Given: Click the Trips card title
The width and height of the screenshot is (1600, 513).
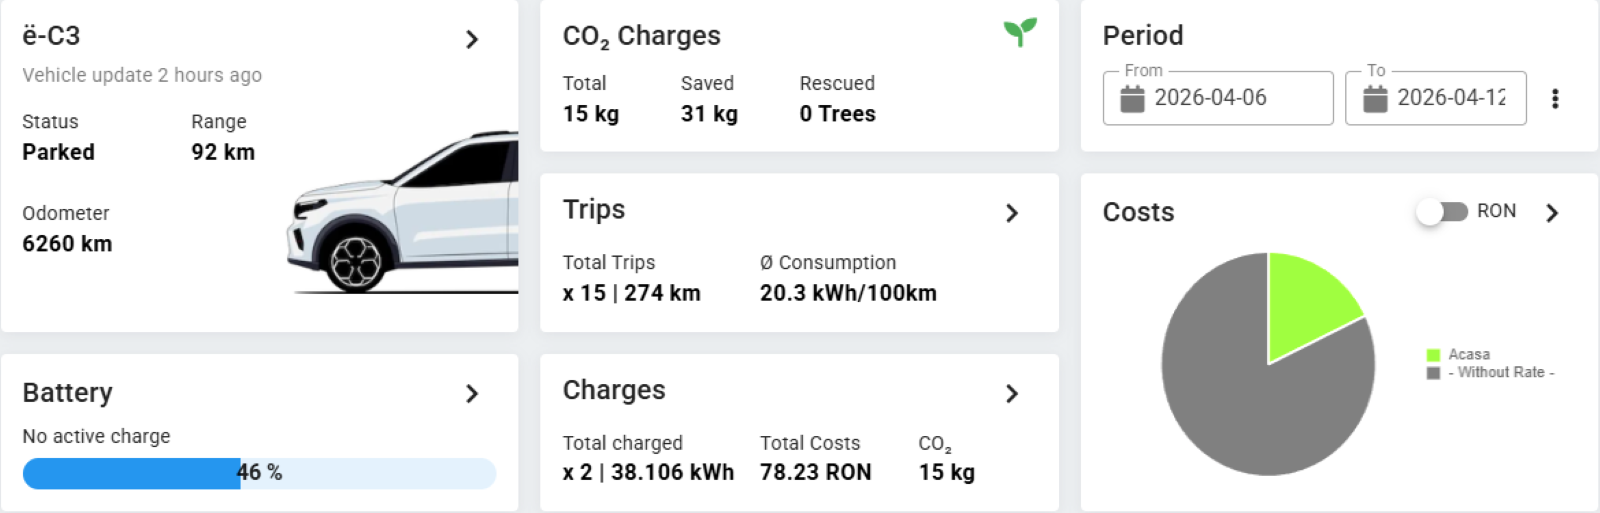Looking at the screenshot, I should click(x=594, y=210).
